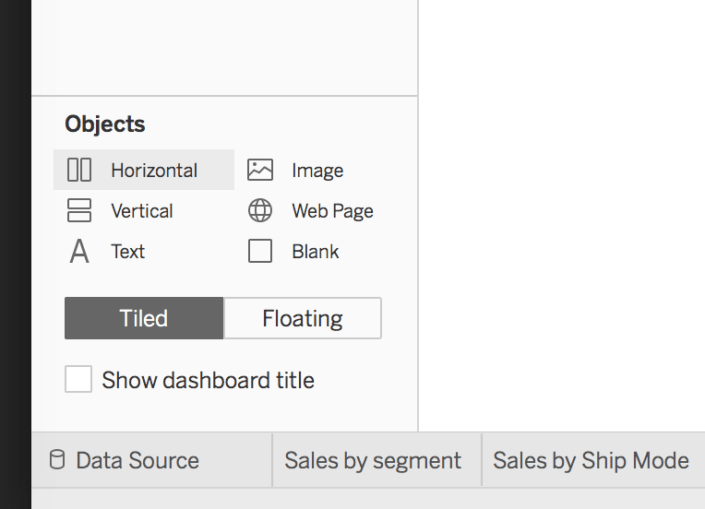Choose the Blank object label
Viewport: 705px width, 509px height.
pyautogui.click(x=315, y=252)
